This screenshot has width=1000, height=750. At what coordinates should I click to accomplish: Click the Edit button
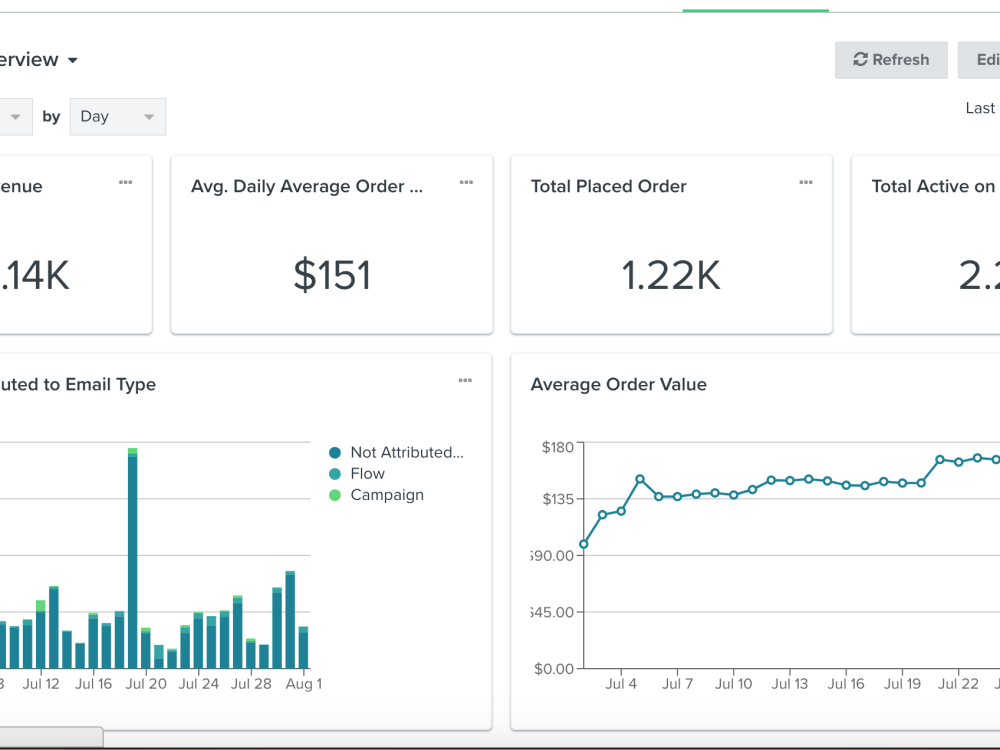pyautogui.click(x=979, y=60)
